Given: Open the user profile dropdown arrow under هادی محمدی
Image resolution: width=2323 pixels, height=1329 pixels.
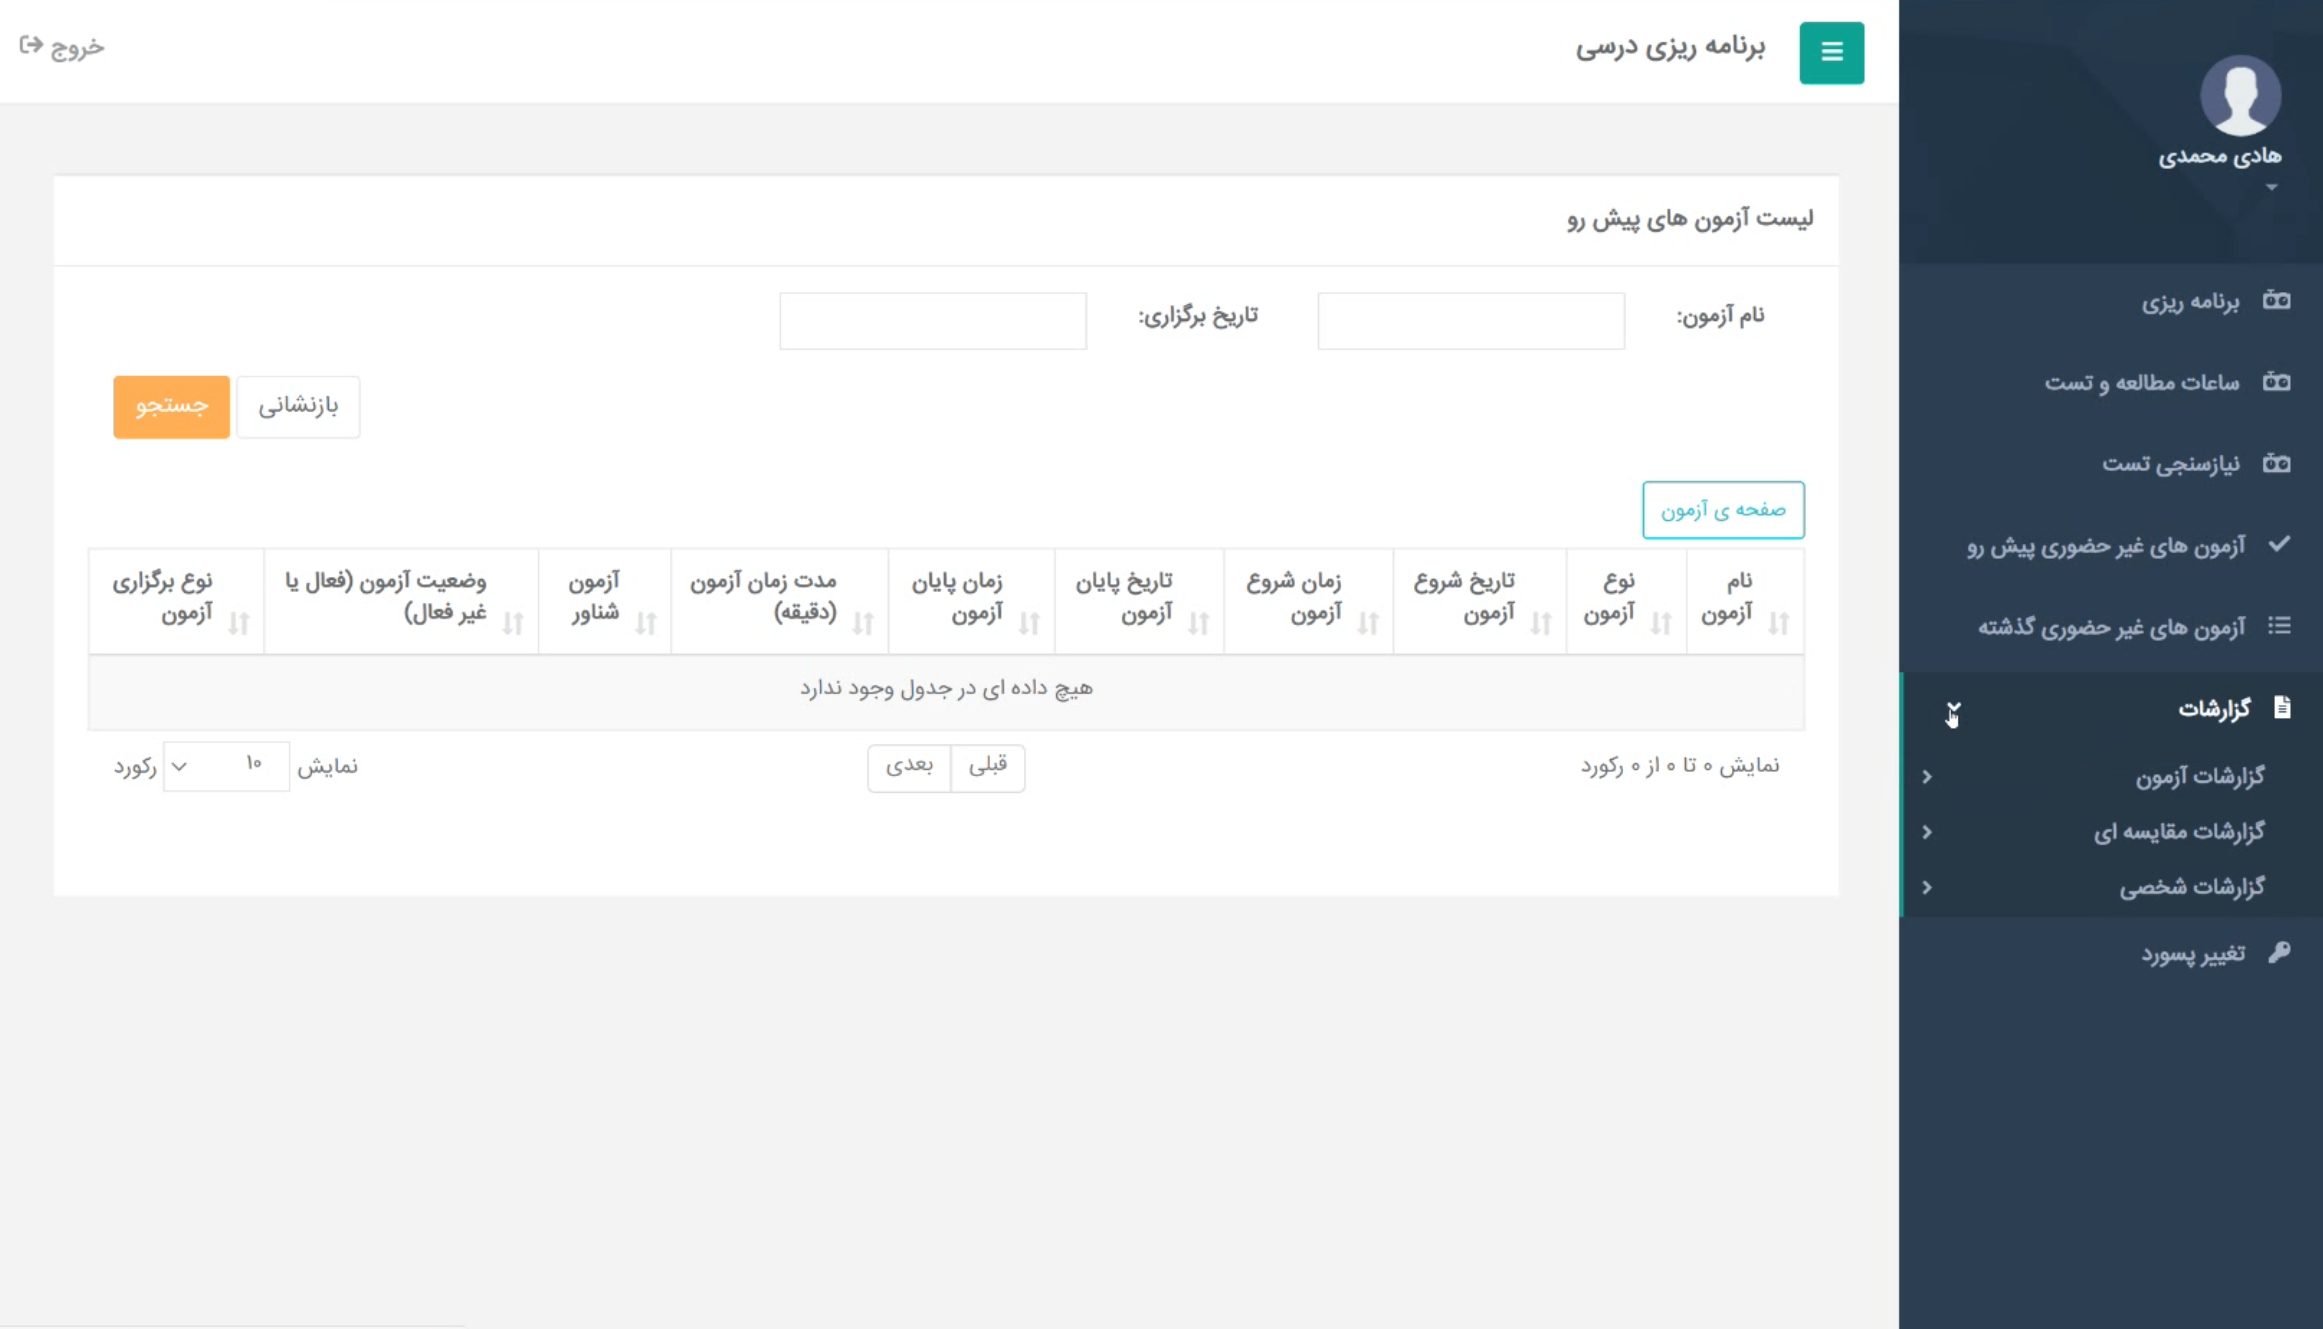Looking at the screenshot, I should pos(2271,187).
